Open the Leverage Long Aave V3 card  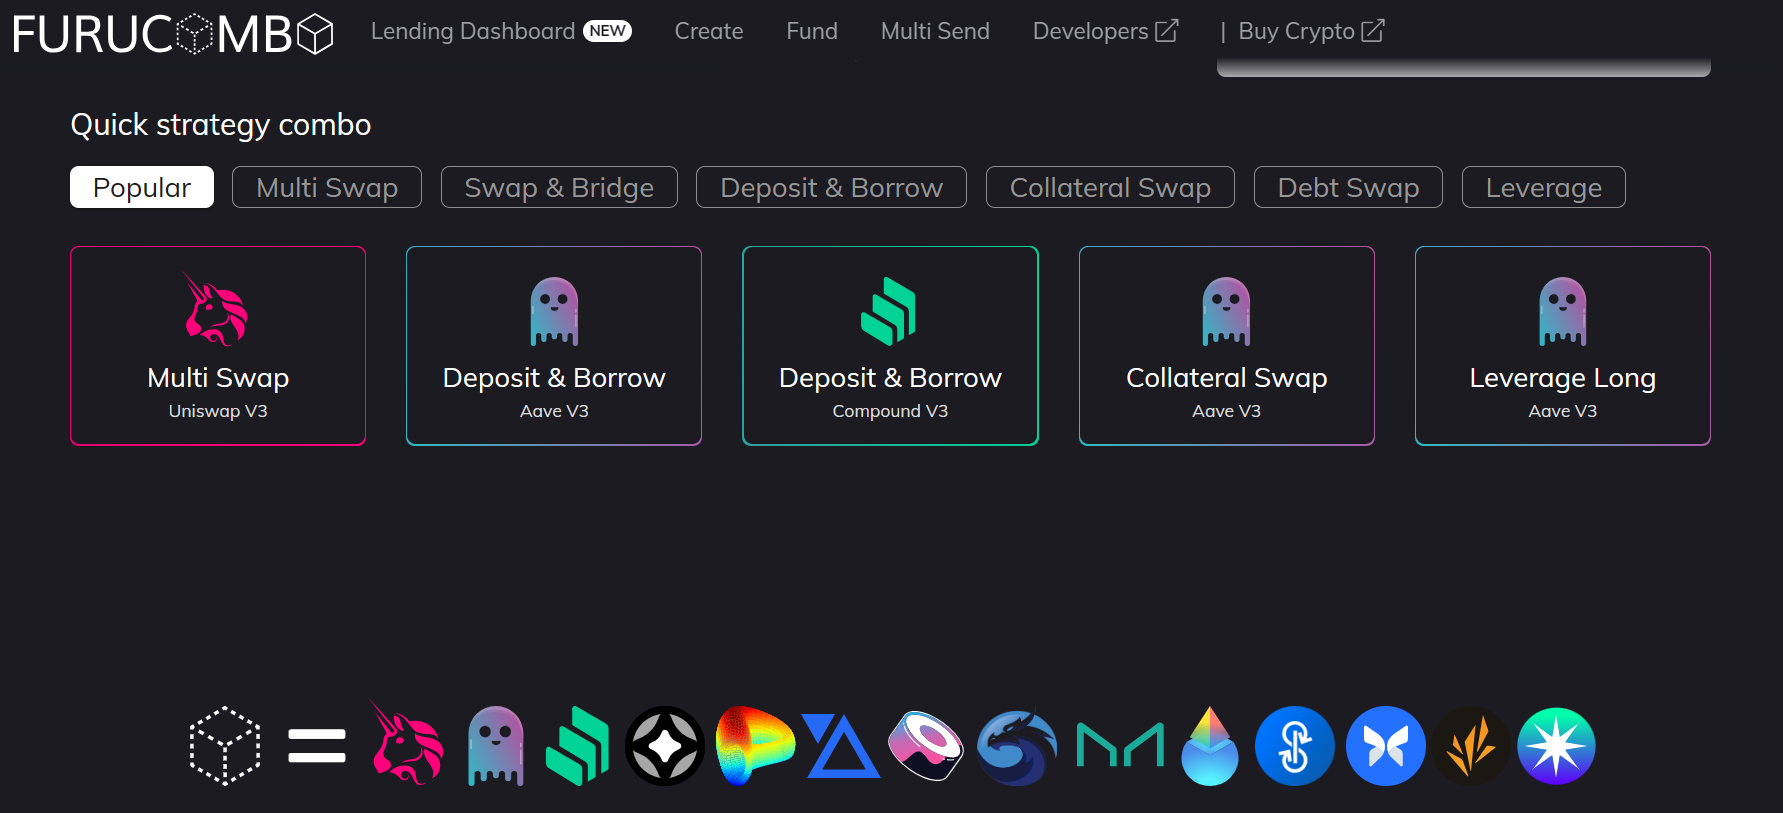click(x=1563, y=345)
